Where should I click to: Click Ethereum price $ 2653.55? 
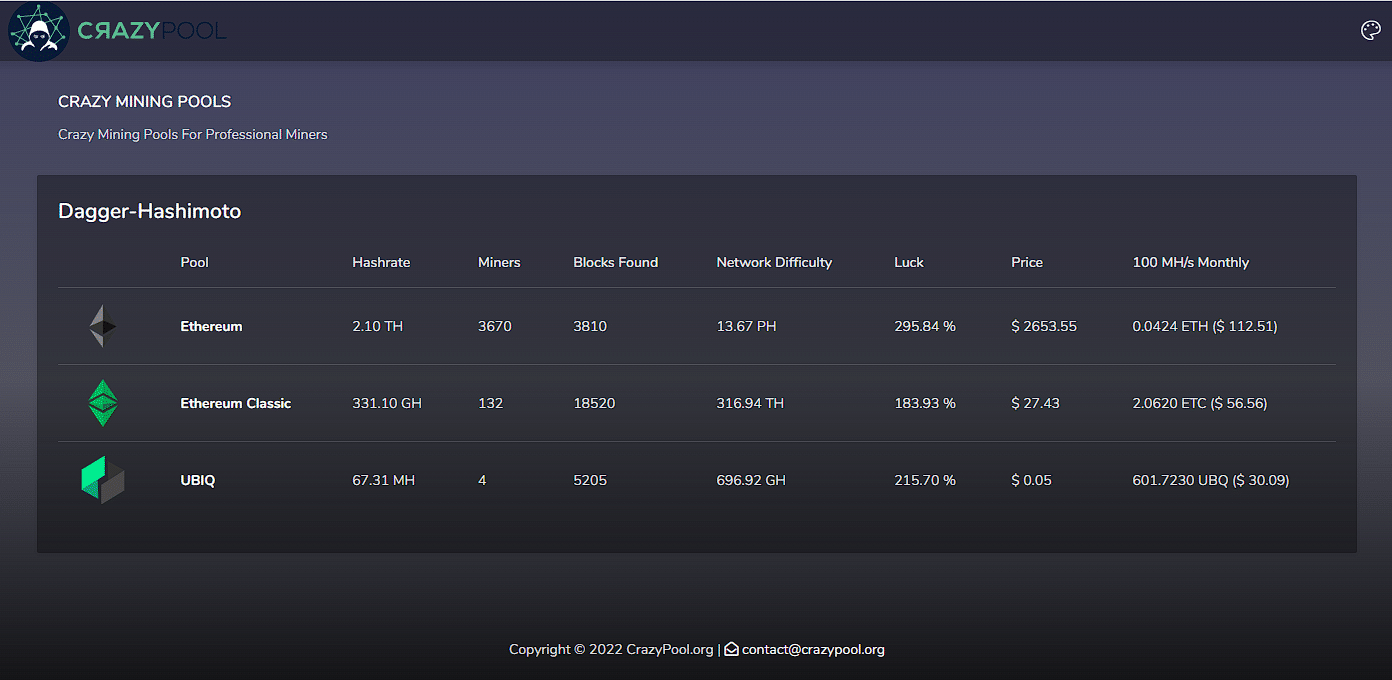[x=1044, y=326]
